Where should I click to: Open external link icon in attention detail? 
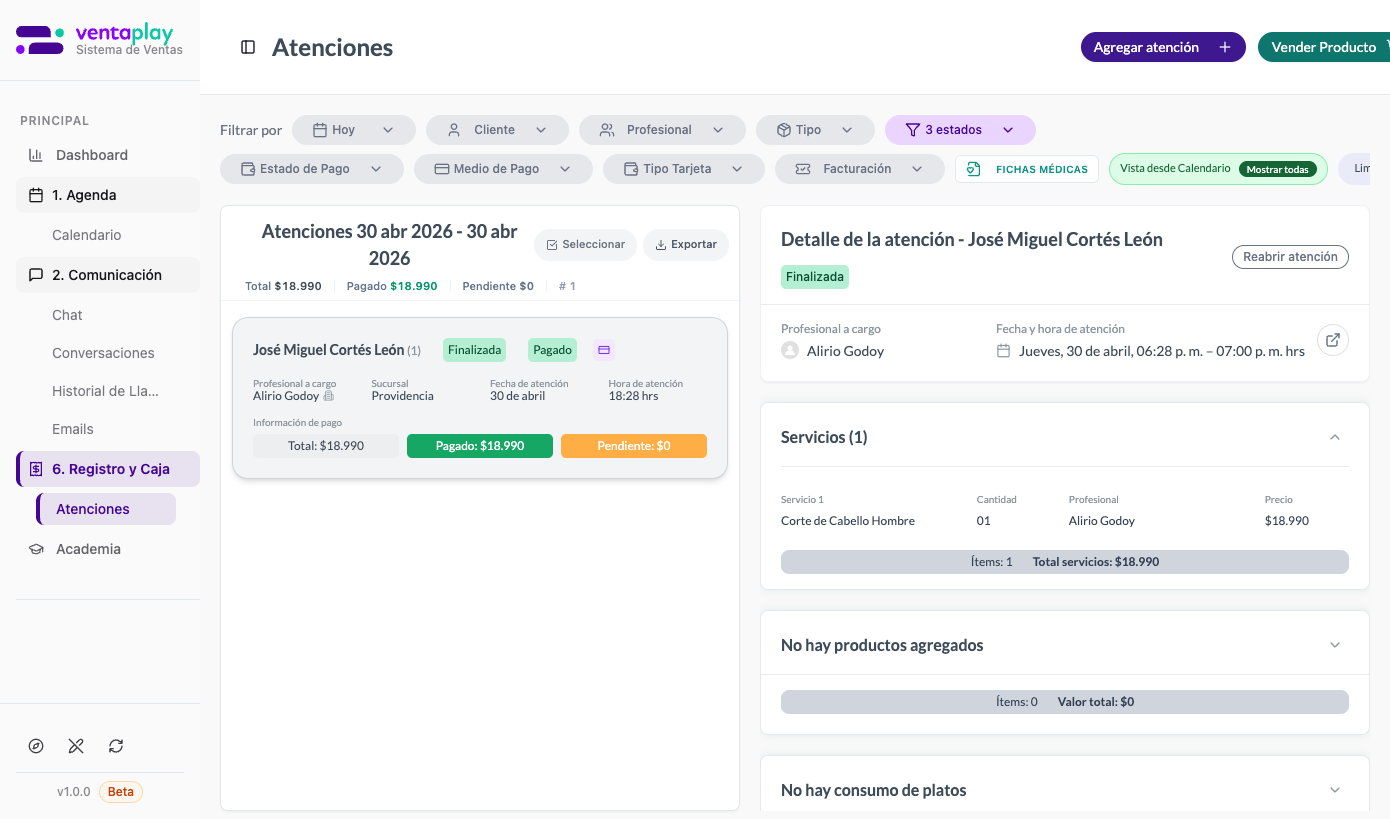(1333, 340)
